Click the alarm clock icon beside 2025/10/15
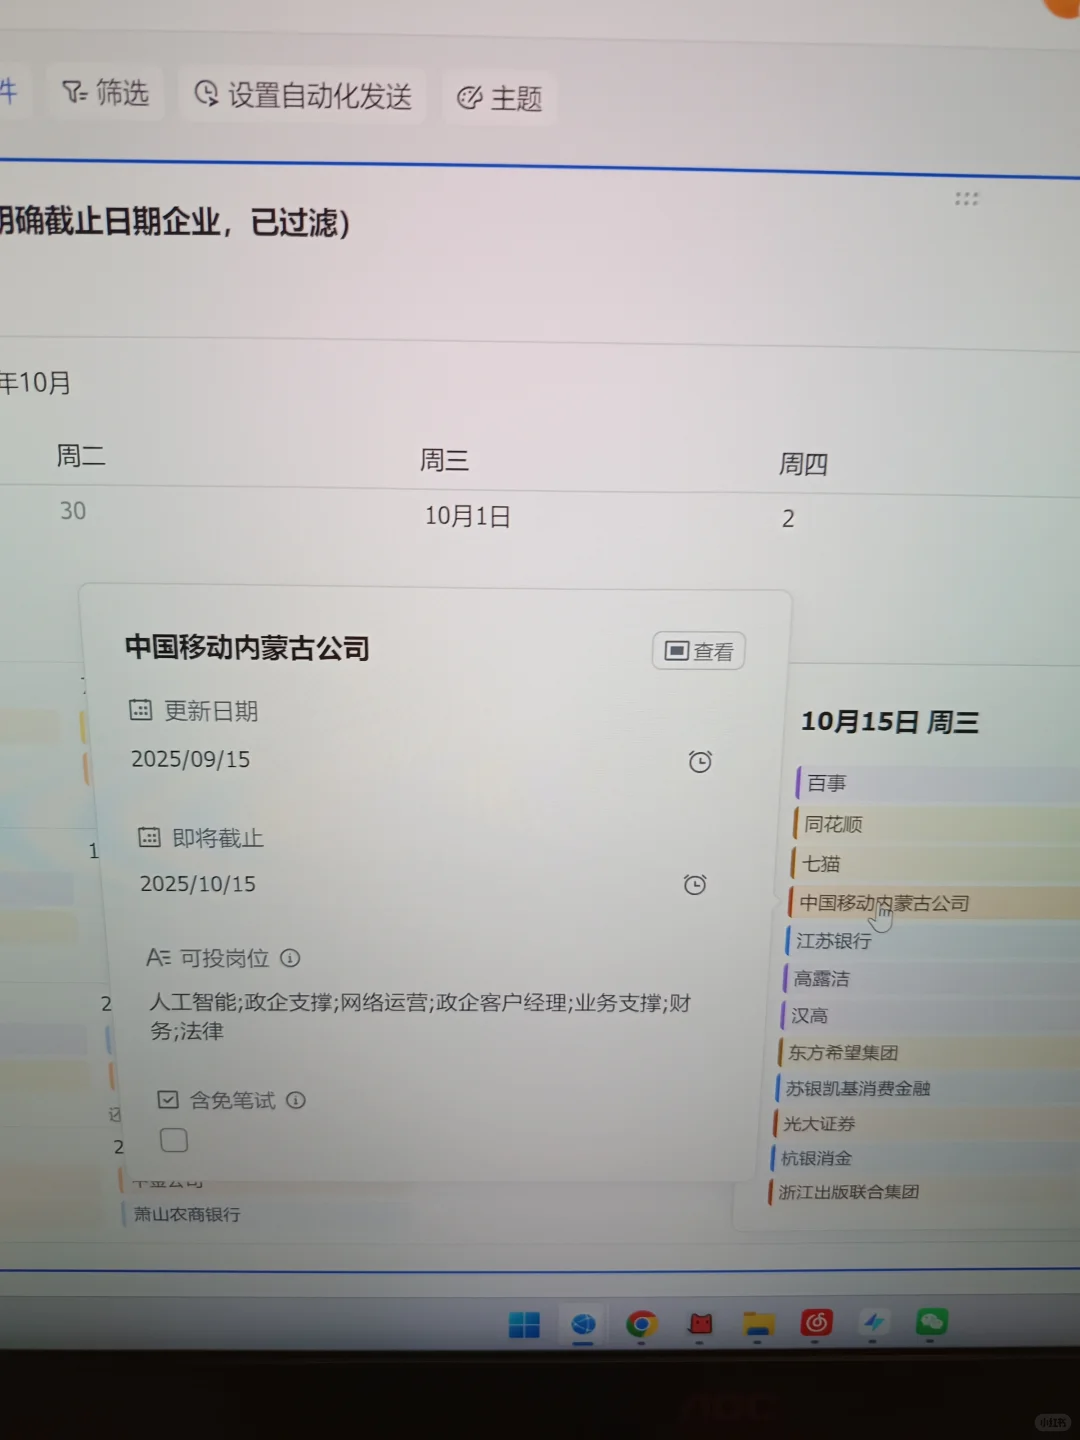The image size is (1080, 1440). pyautogui.click(x=694, y=884)
